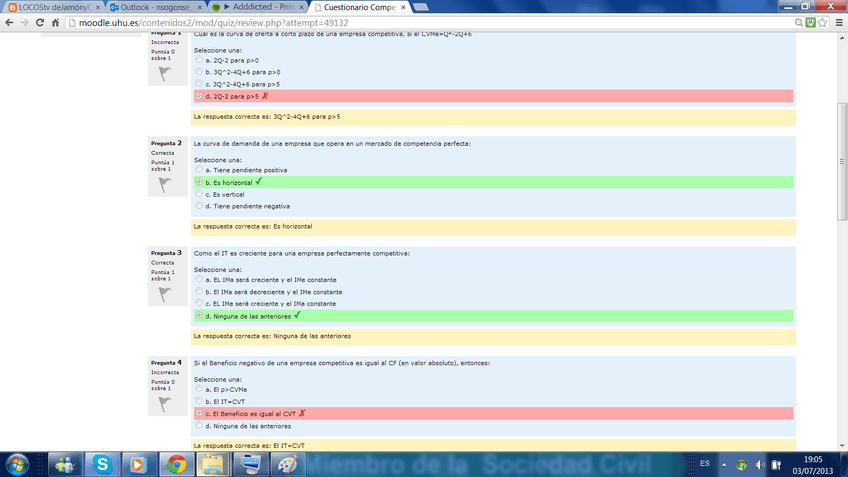Screen dimensions: 848x477
Task: Pick radio option 'a. 2Q-2 para p>0'
Action: click(199, 60)
